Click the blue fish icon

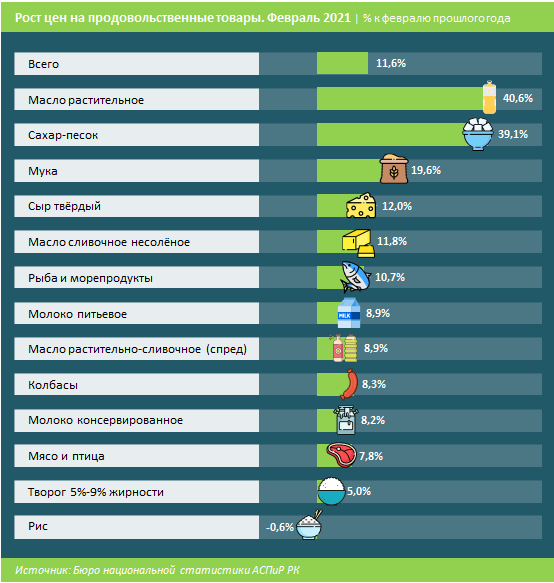(x=356, y=277)
